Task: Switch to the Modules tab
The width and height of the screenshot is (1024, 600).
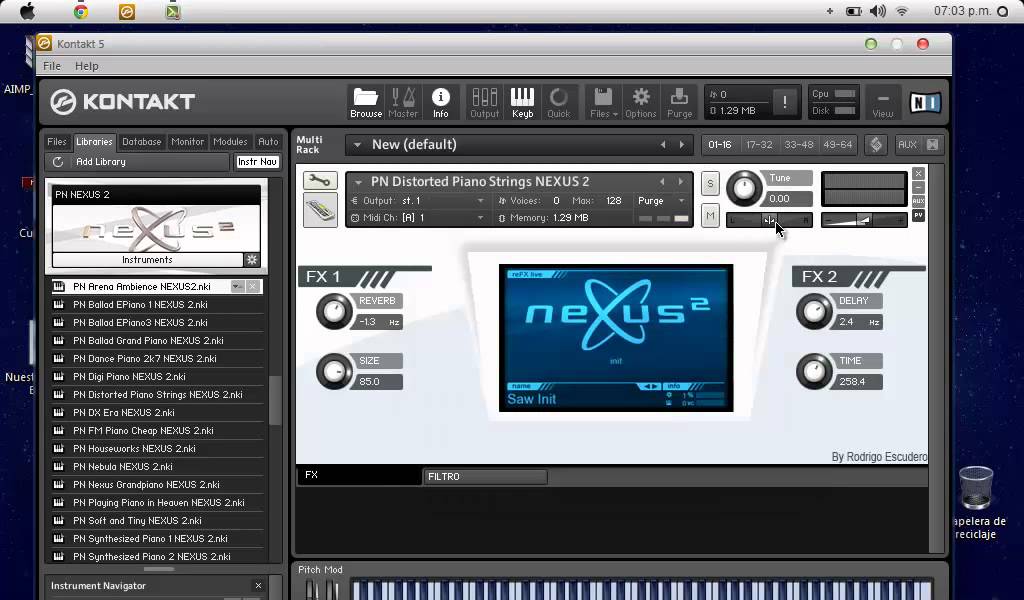Action: coord(230,142)
